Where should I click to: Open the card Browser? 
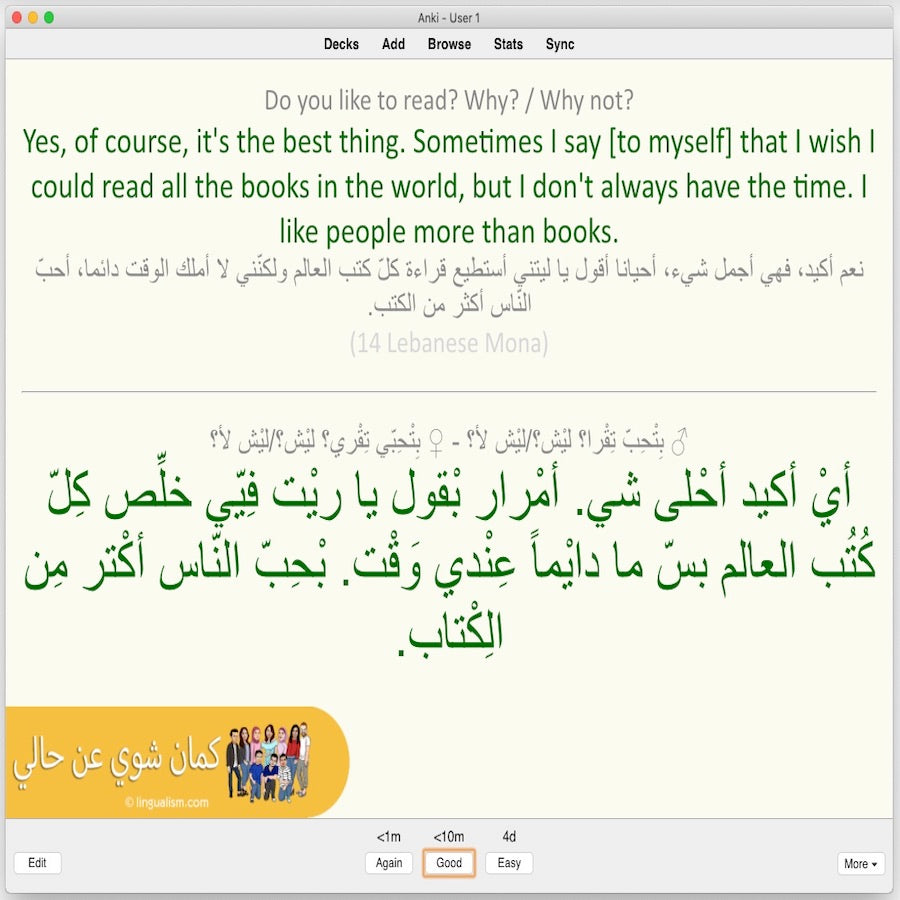click(x=448, y=44)
